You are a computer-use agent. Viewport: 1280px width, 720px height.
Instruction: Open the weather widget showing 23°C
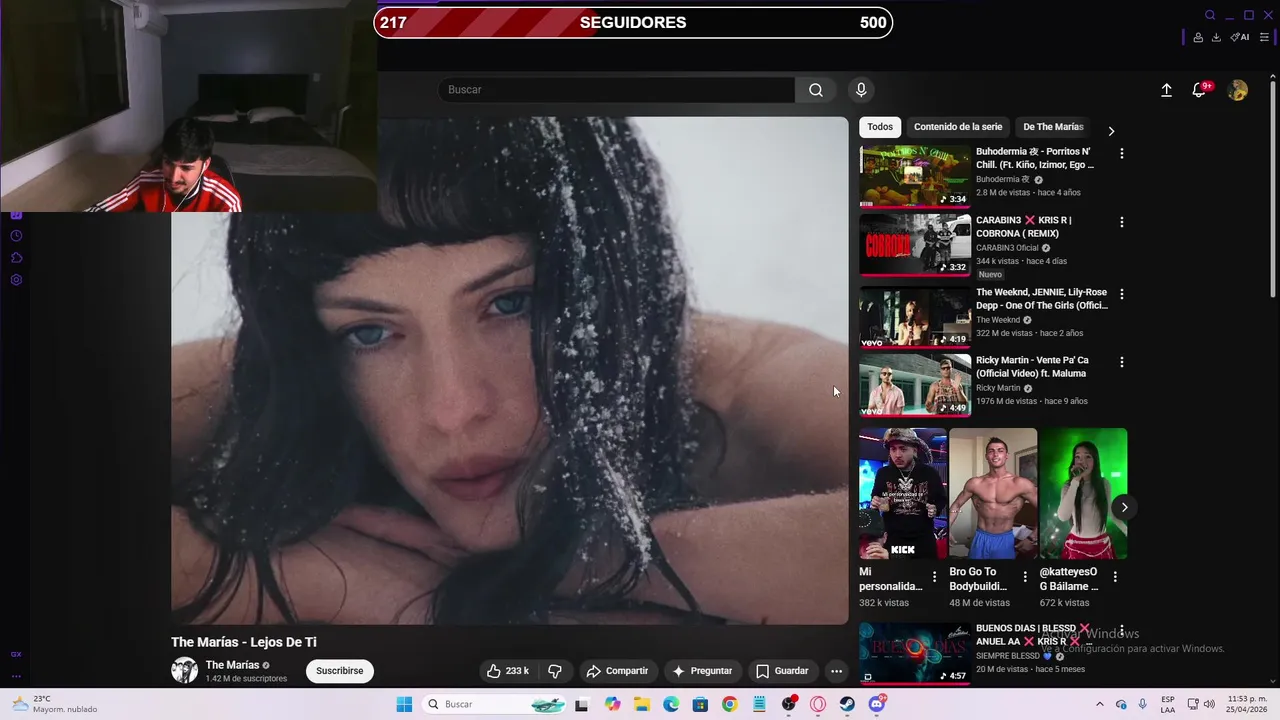pos(55,704)
